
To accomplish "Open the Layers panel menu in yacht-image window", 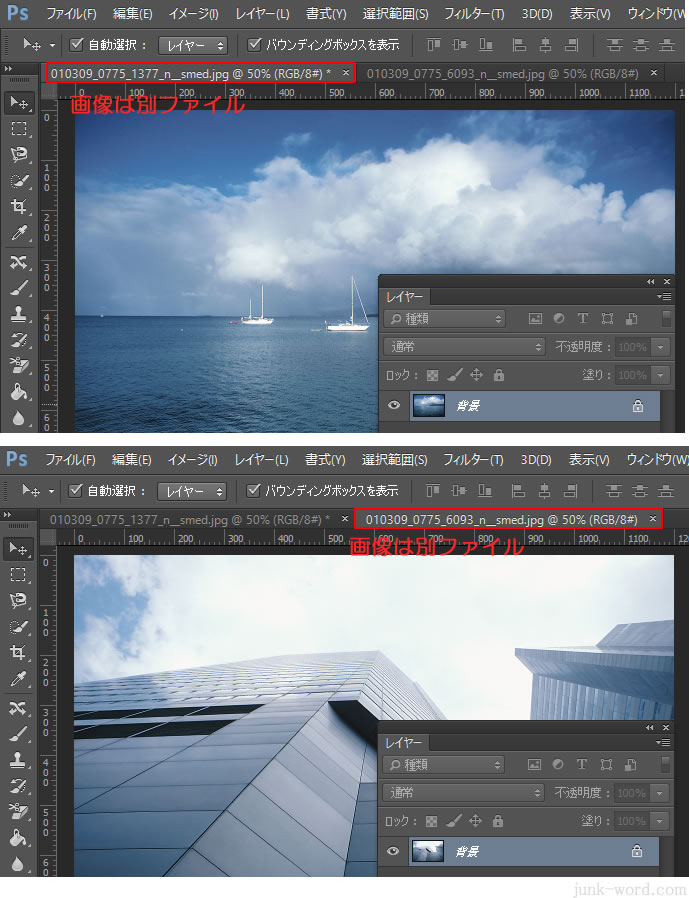I will [x=664, y=296].
